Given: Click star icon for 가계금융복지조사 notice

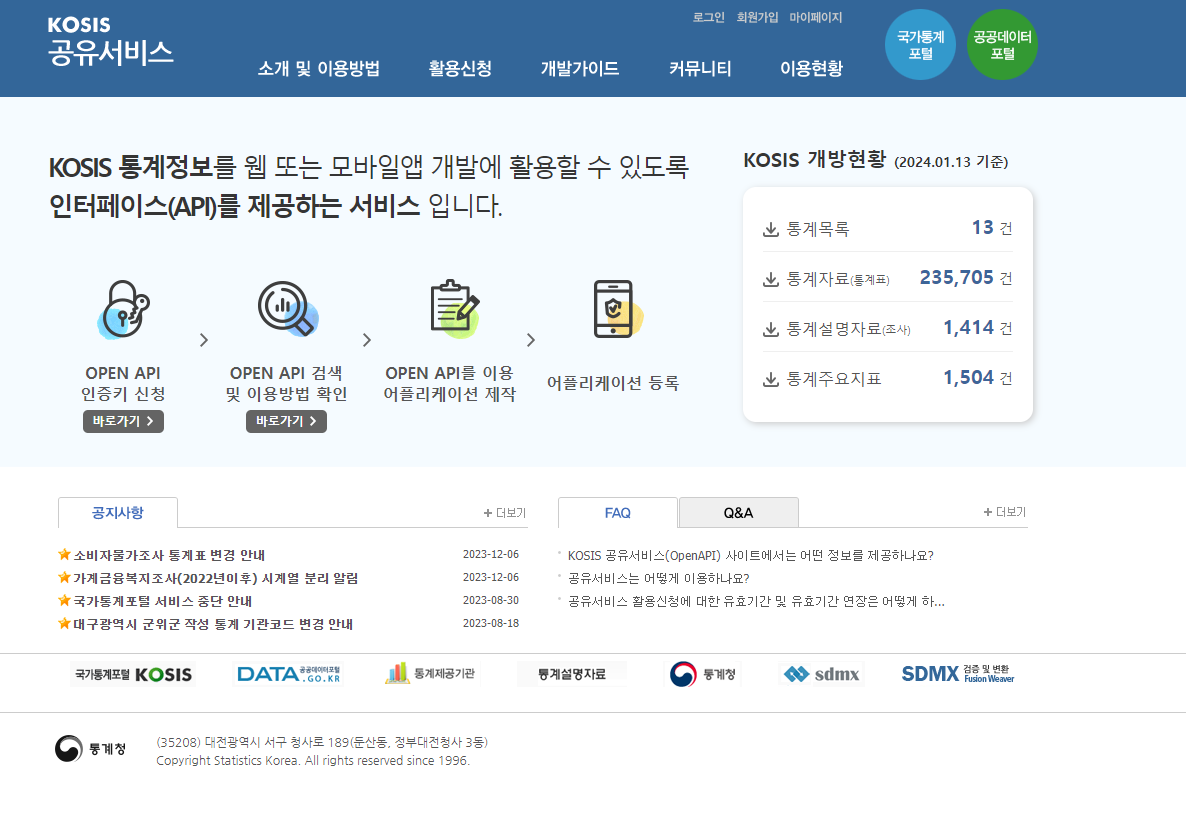Looking at the screenshot, I should (x=64, y=577).
